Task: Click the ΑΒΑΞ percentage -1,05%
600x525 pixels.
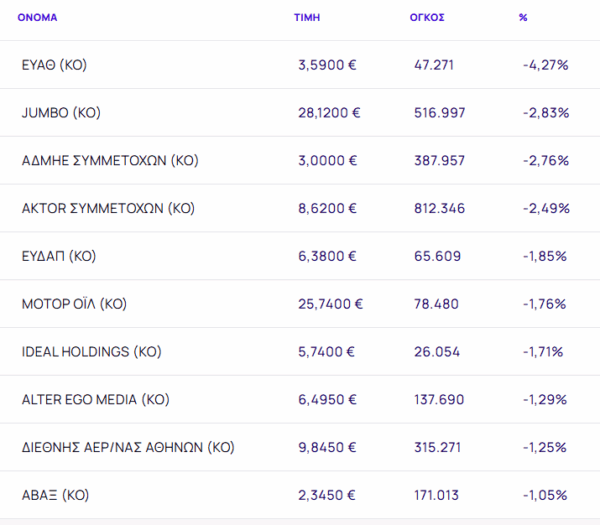Action: click(545, 495)
